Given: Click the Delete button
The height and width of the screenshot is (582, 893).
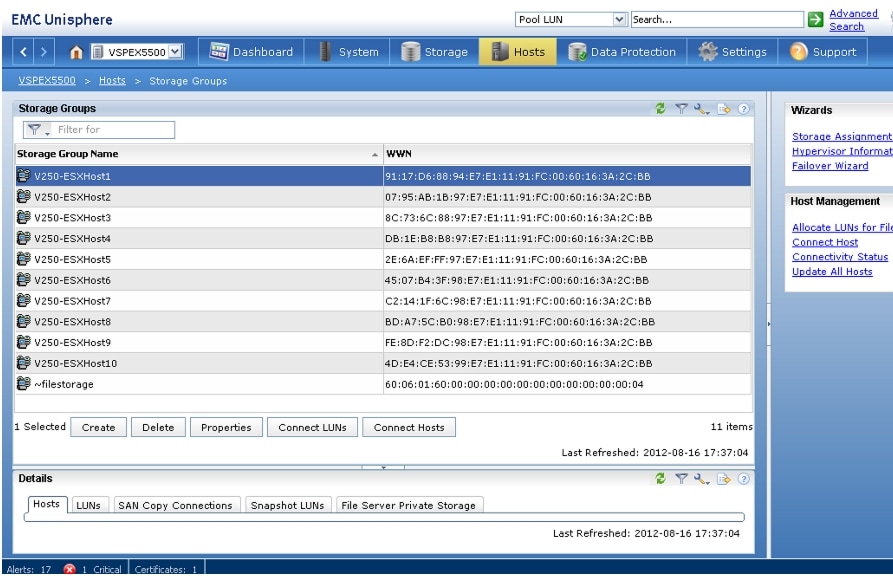Looking at the screenshot, I should pyautogui.click(x=158, y=427).
